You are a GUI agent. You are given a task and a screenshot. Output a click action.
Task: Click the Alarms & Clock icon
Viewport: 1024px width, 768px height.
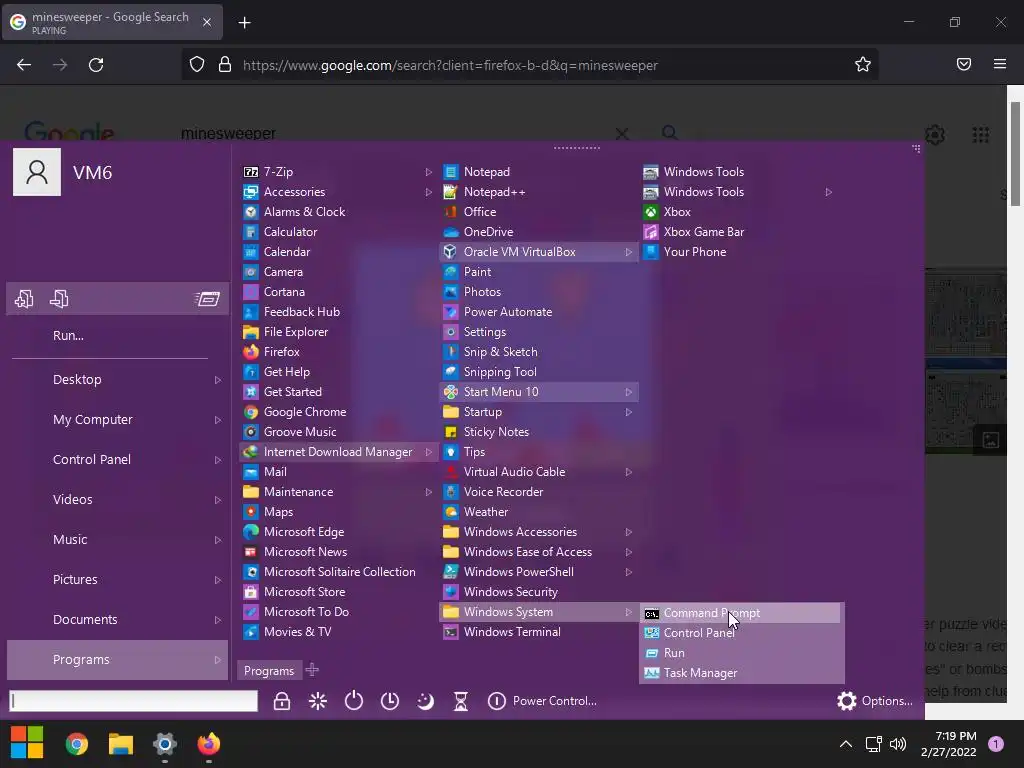pyautogui.click(x=251, y=212)
